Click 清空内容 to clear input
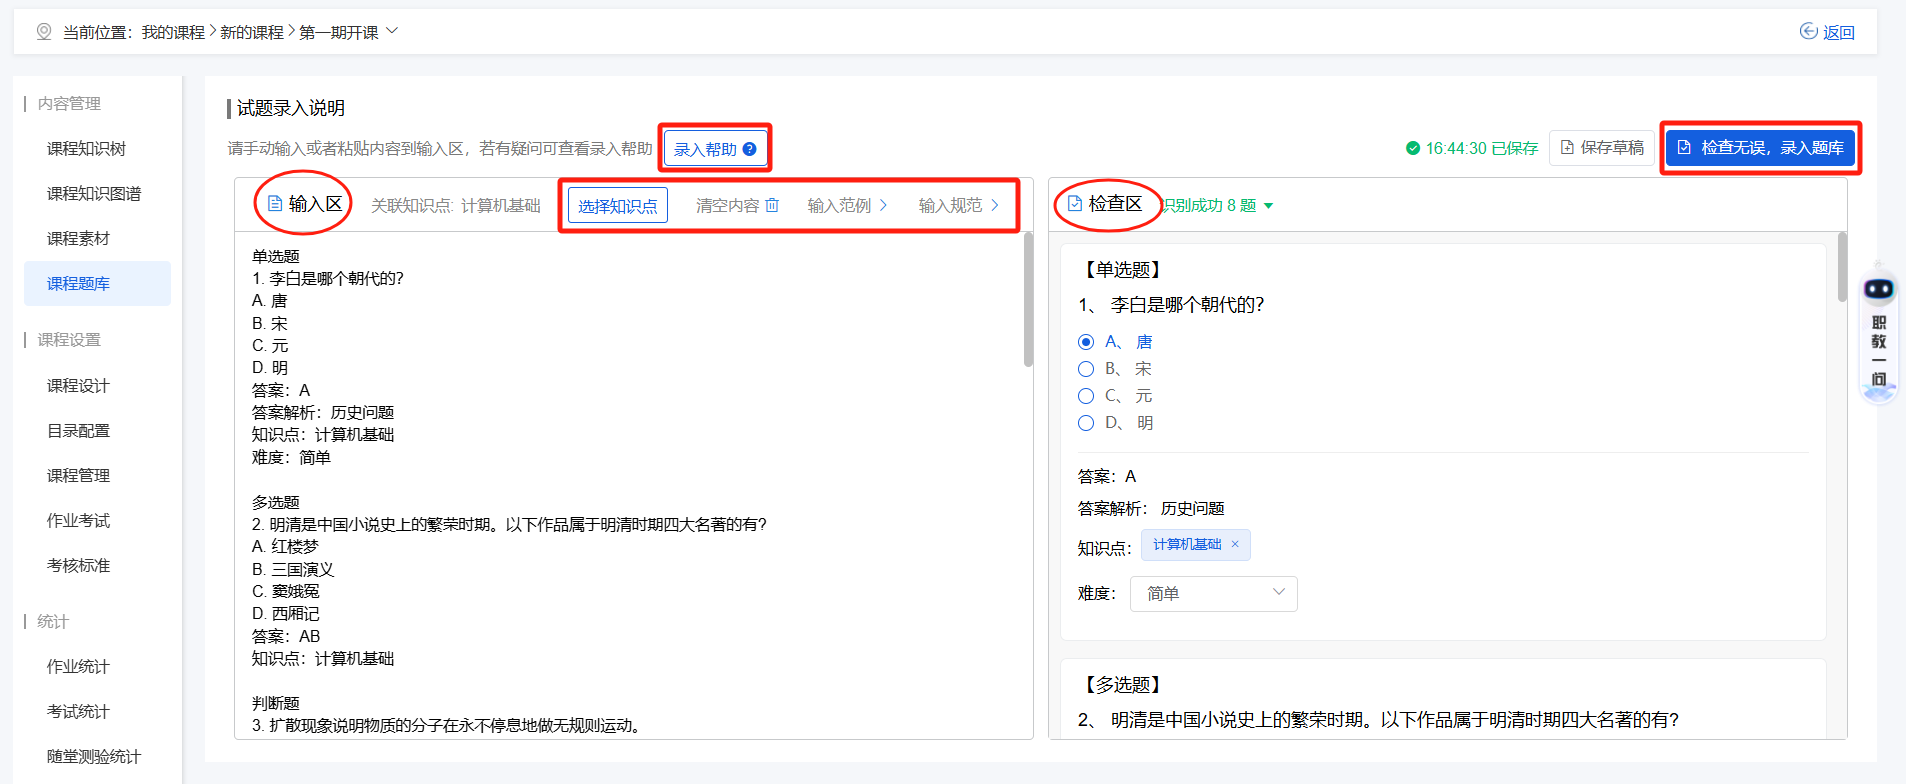Image resolution: width=1906 pixels, height=784 pixels. pos(737,205)
